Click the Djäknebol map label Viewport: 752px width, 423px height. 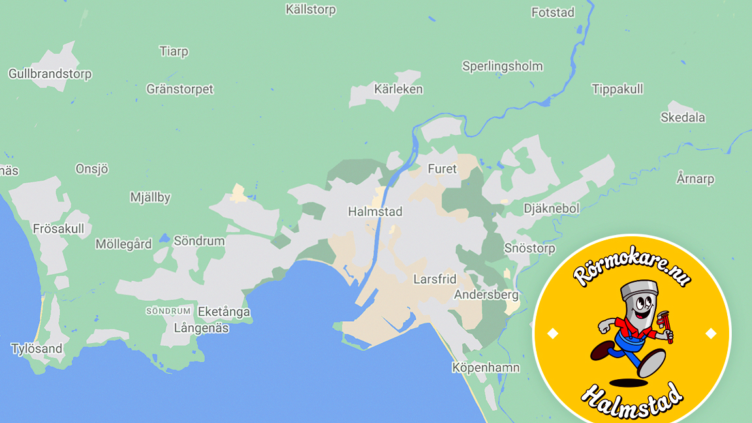(552, 209)
